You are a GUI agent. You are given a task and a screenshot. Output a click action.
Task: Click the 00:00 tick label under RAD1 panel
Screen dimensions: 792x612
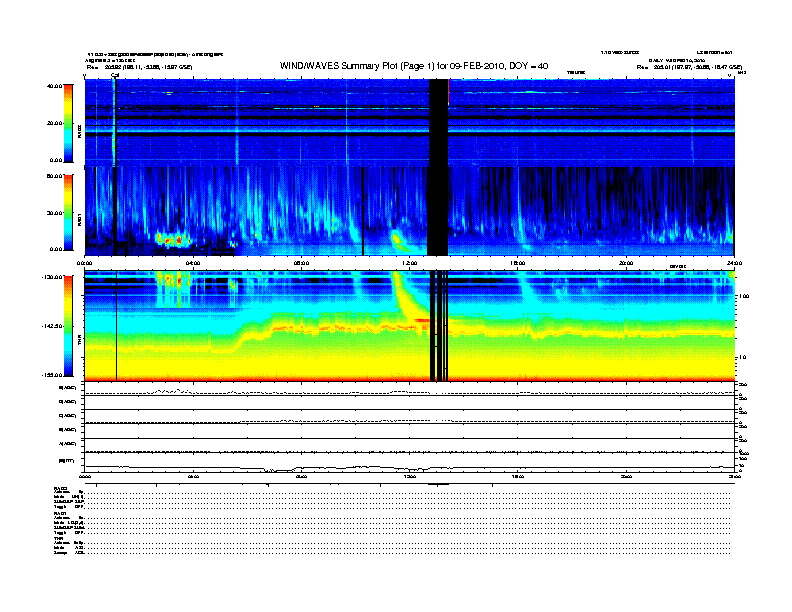pos(84,263)
